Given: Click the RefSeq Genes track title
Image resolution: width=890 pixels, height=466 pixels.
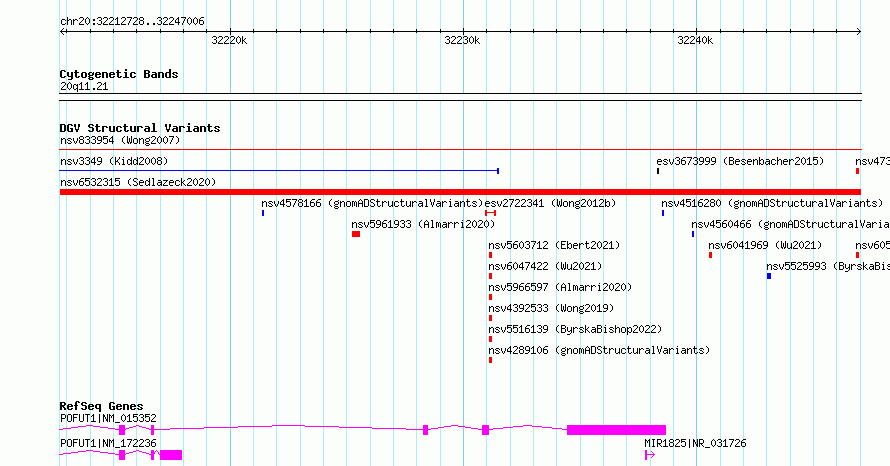Looking at the screenshot, I should [x=102, y=406].
